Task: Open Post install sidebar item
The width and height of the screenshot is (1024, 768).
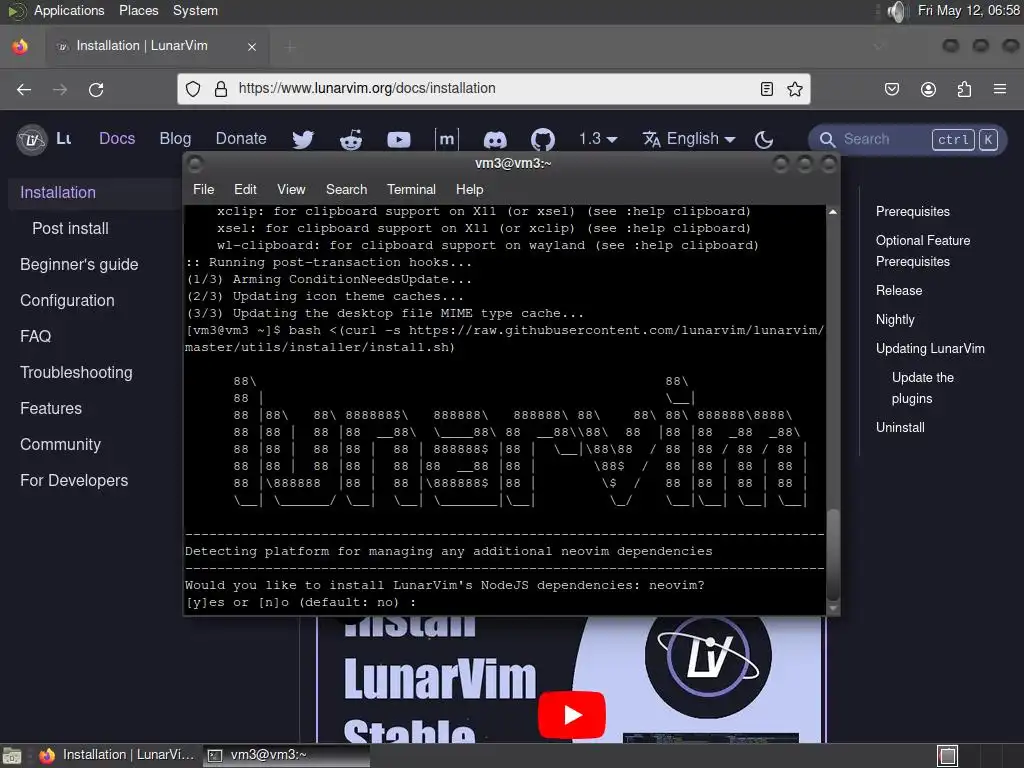Action: coord(71,229)
